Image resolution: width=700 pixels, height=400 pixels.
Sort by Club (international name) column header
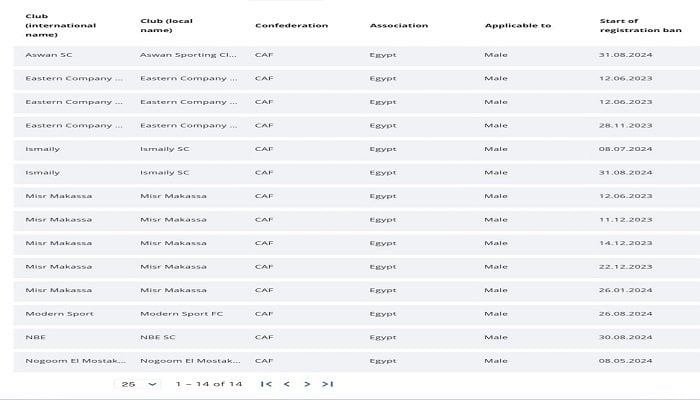pos(61,25)
